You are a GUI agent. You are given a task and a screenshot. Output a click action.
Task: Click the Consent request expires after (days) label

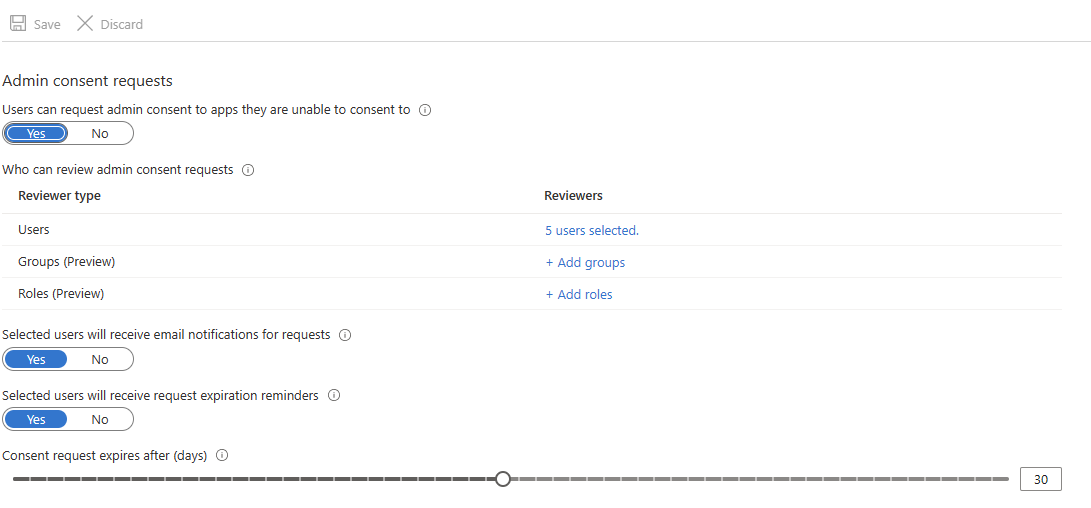coord(105,456)
